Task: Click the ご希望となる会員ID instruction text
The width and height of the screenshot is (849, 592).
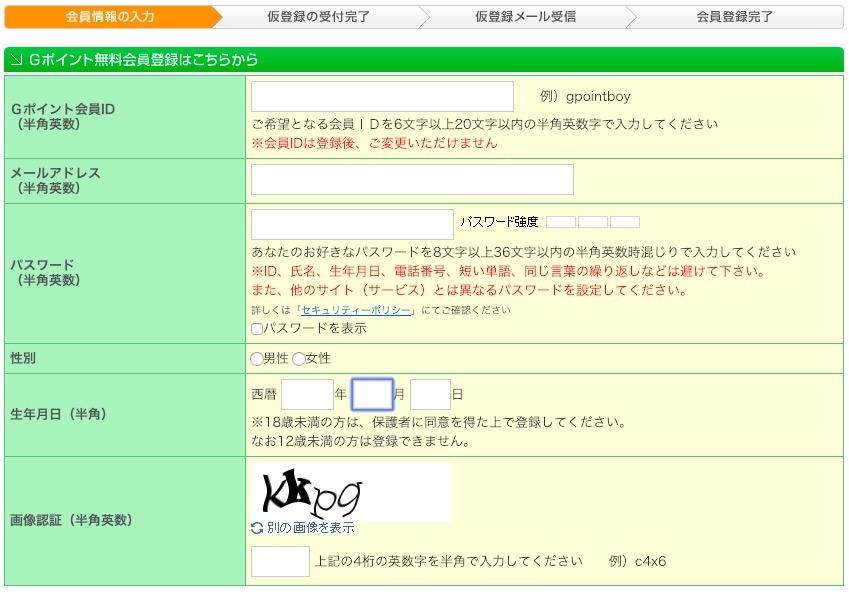Action: 485,124
